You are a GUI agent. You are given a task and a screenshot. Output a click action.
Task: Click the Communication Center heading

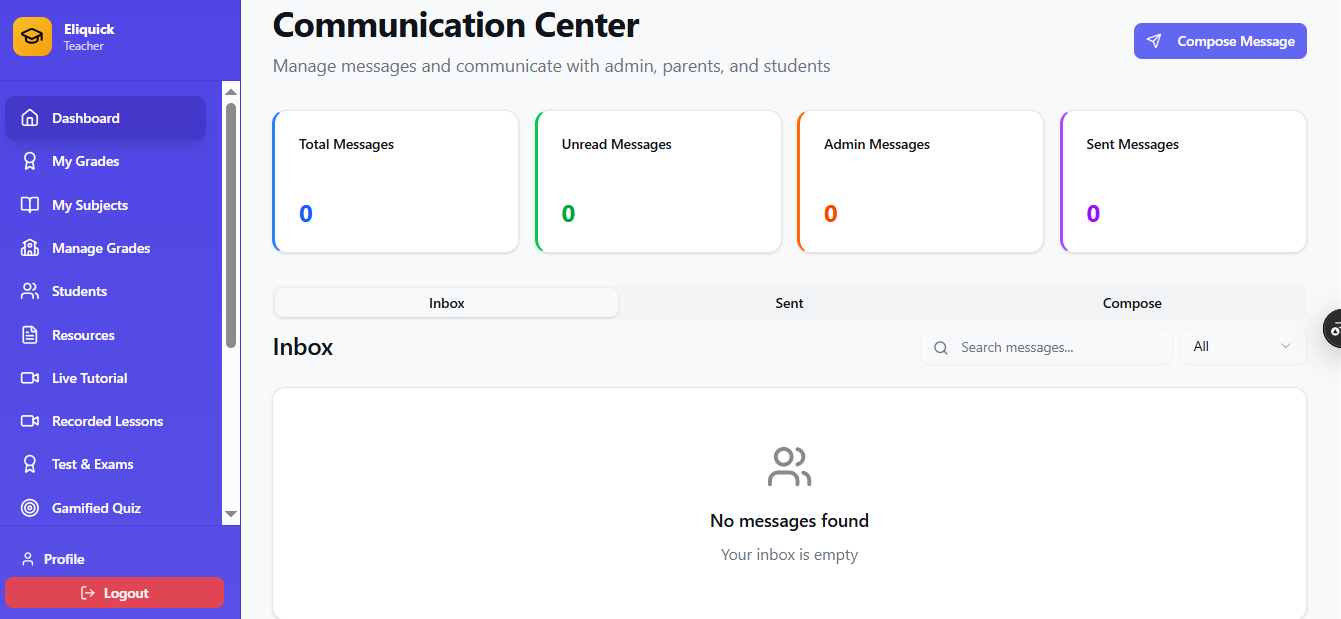point(456,24)
